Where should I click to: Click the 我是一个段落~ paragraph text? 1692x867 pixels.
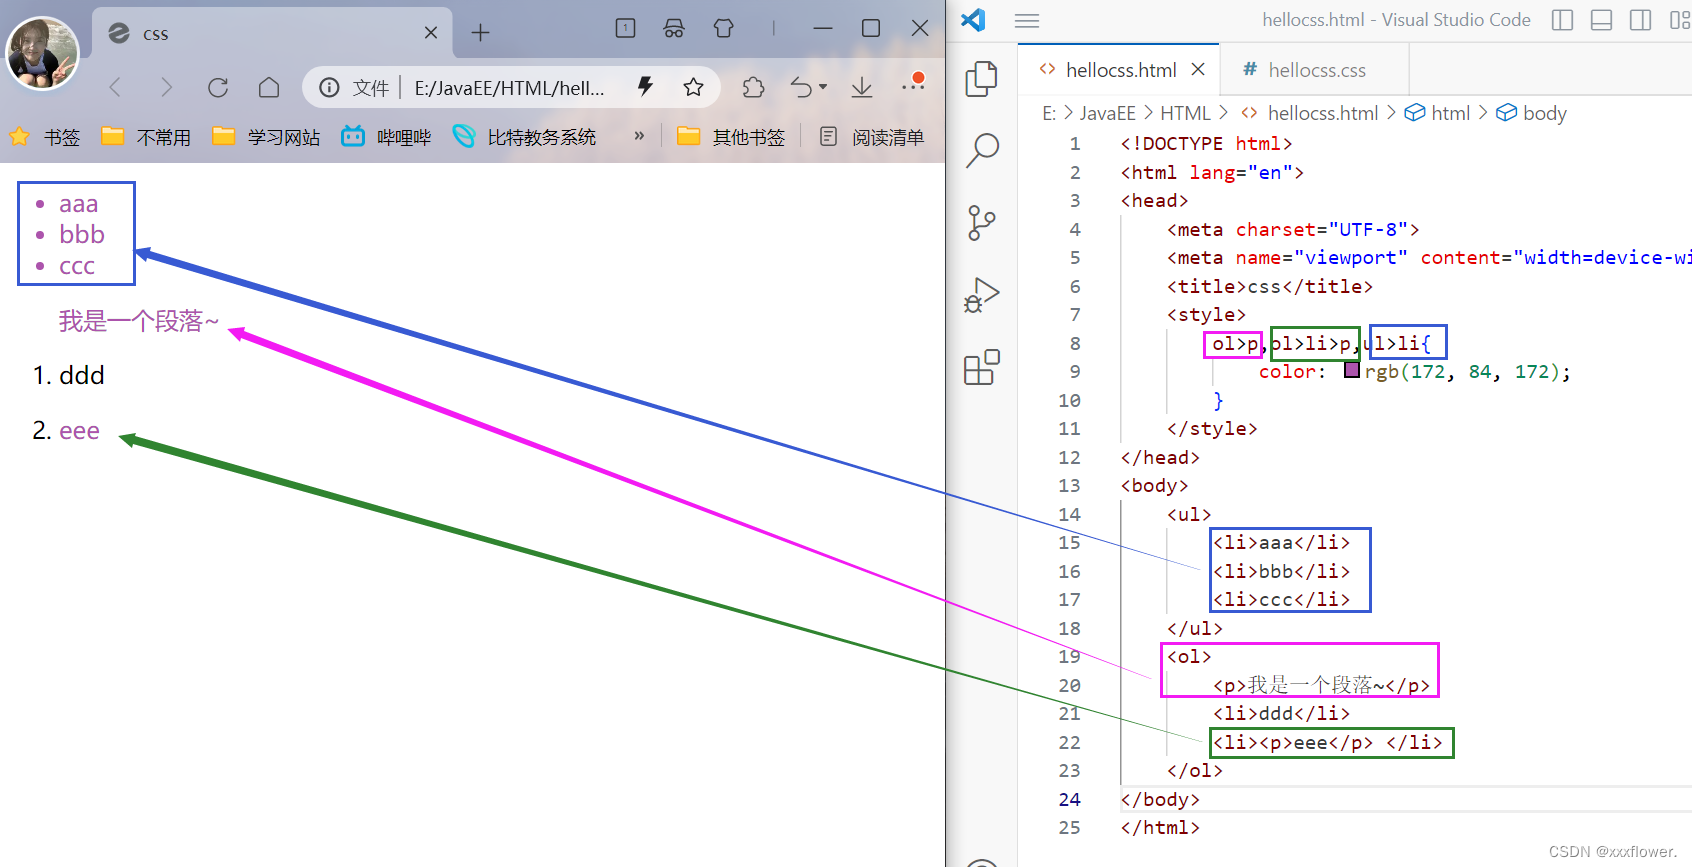tap(138, 321)
